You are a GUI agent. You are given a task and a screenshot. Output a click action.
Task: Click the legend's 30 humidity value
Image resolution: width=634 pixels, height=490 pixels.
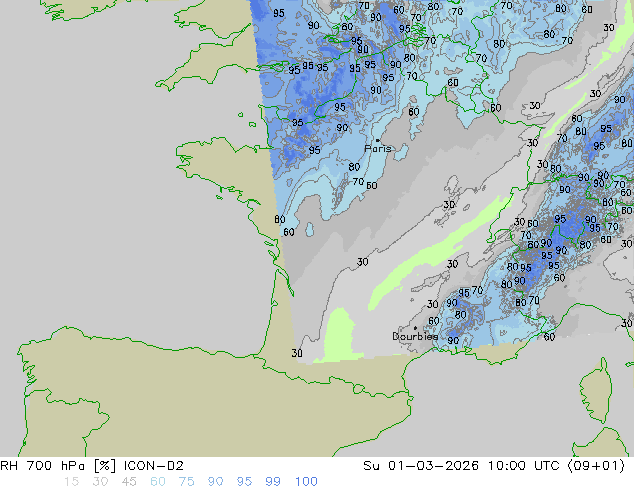100,482
